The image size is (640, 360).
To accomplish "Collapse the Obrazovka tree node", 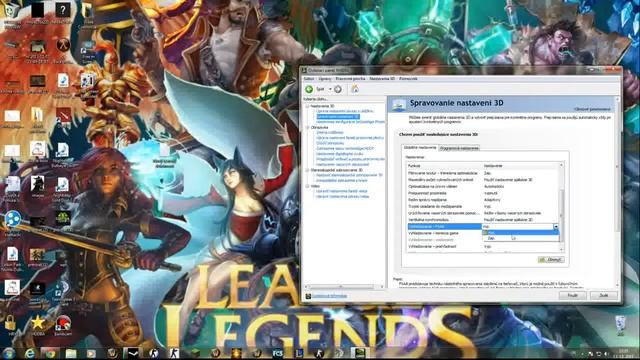I will point(307,127).
